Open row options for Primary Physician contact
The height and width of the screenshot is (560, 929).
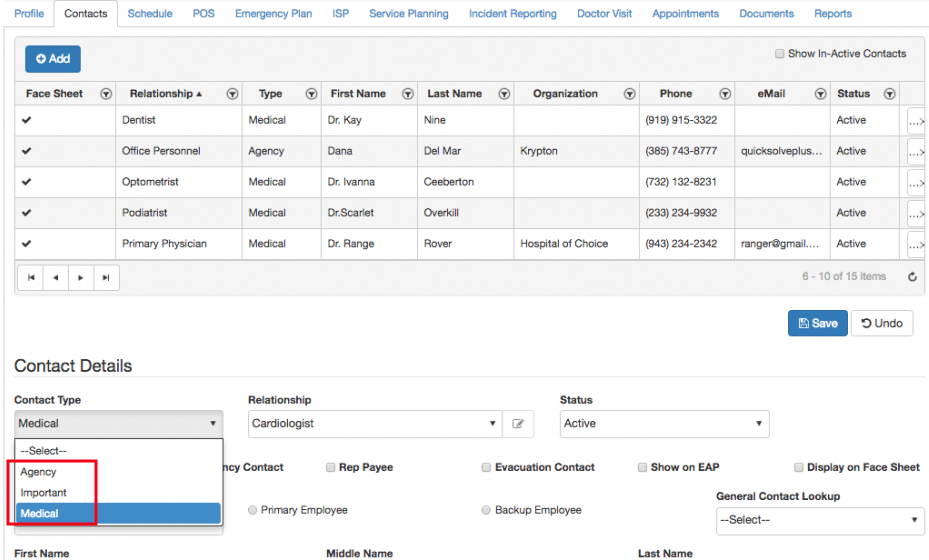point(916,245)
